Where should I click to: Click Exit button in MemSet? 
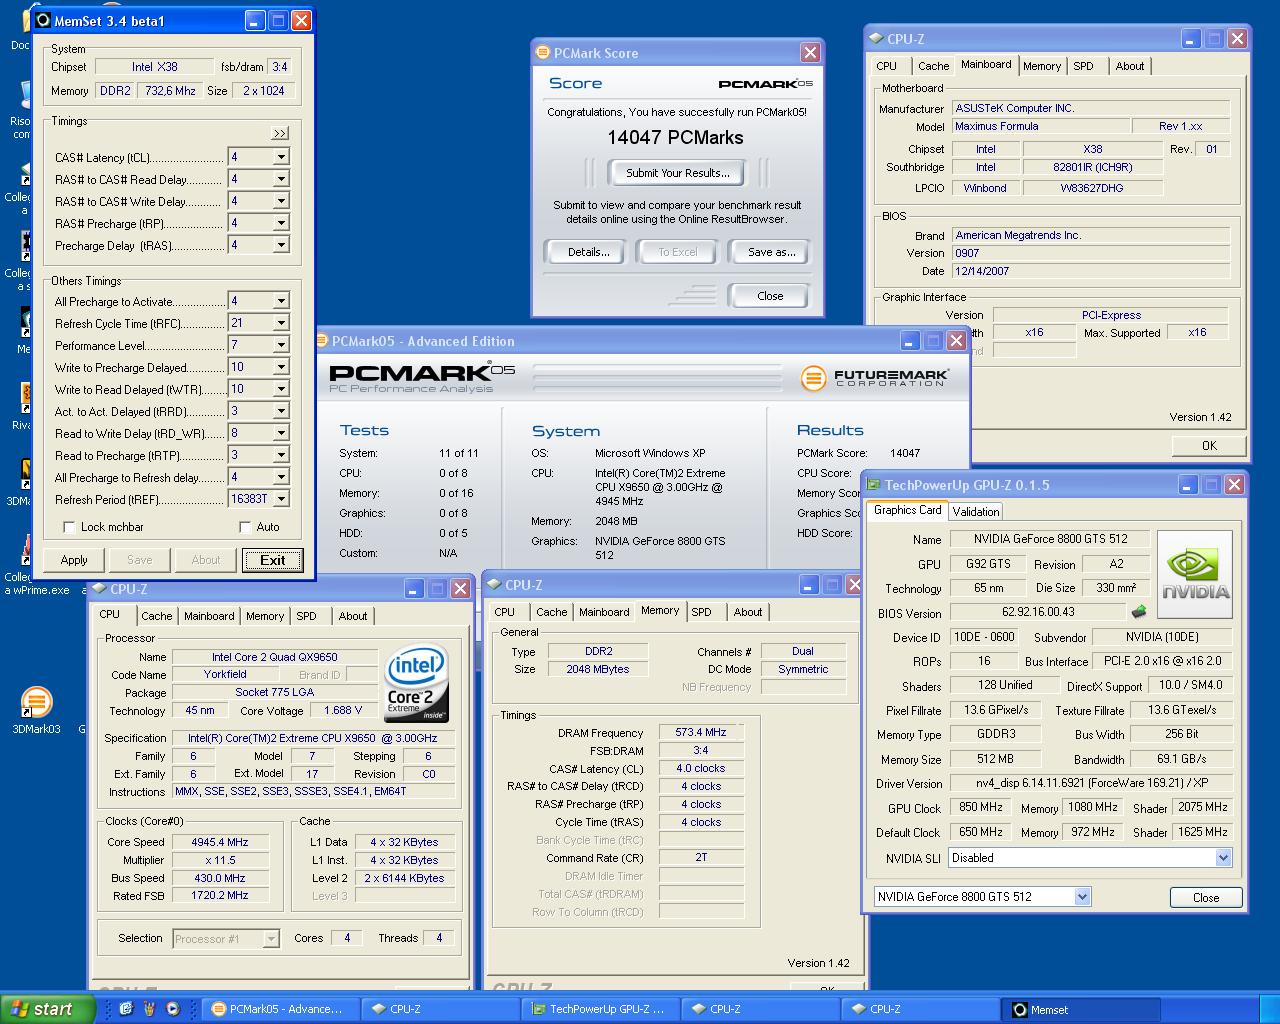tap(272, 560)
